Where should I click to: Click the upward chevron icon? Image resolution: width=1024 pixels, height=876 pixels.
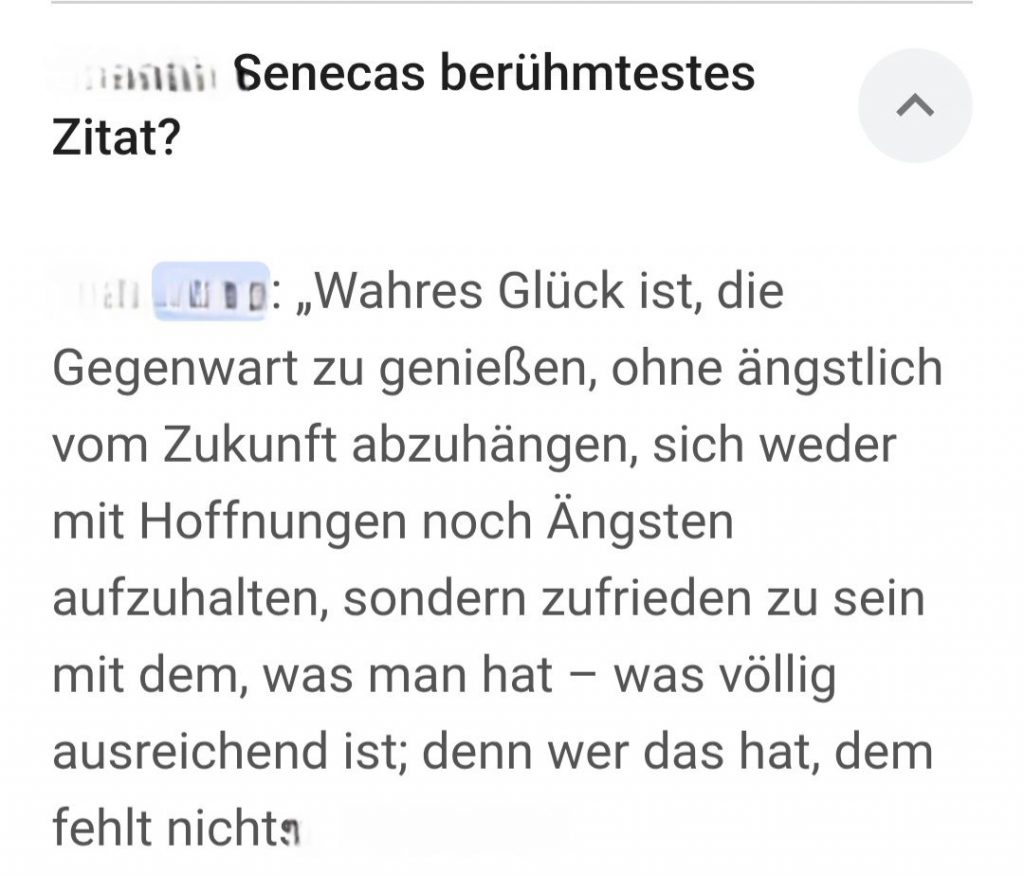click(x=915, y=106)
